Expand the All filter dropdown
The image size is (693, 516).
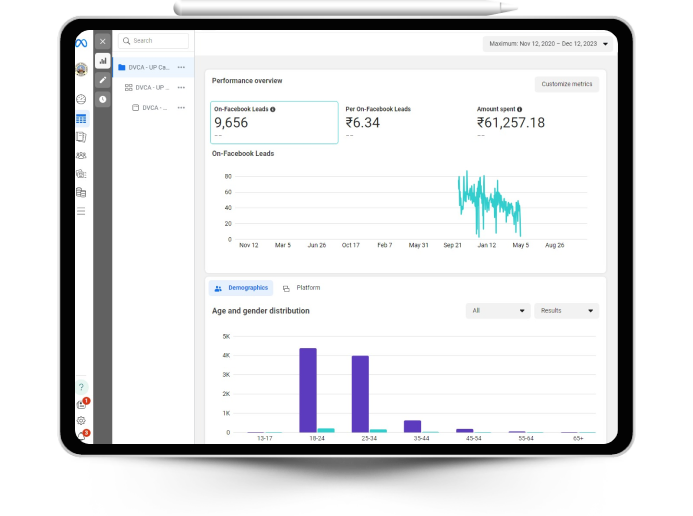498,311
